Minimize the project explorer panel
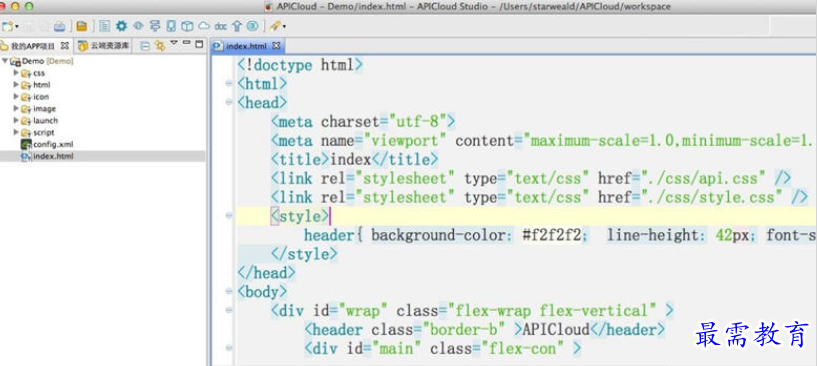 [186, 43]
